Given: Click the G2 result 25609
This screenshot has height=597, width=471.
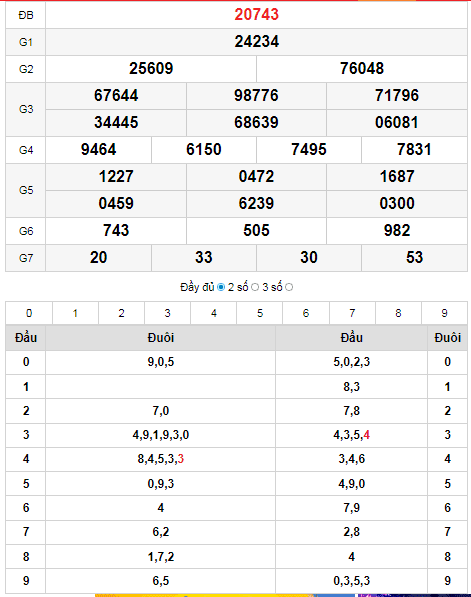Looking at the screenshot, I should tap(151, 69).
